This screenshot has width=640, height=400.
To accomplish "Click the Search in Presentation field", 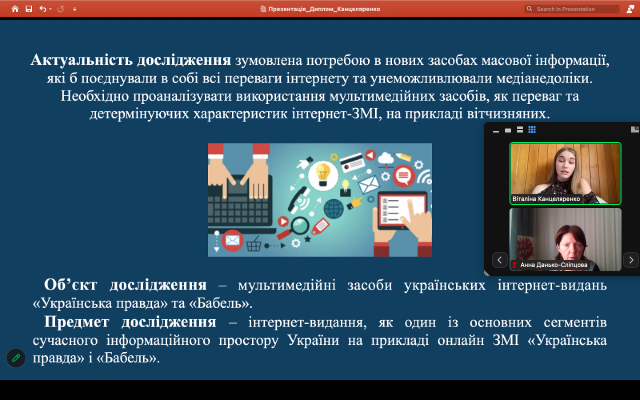I will pos(572,9).
